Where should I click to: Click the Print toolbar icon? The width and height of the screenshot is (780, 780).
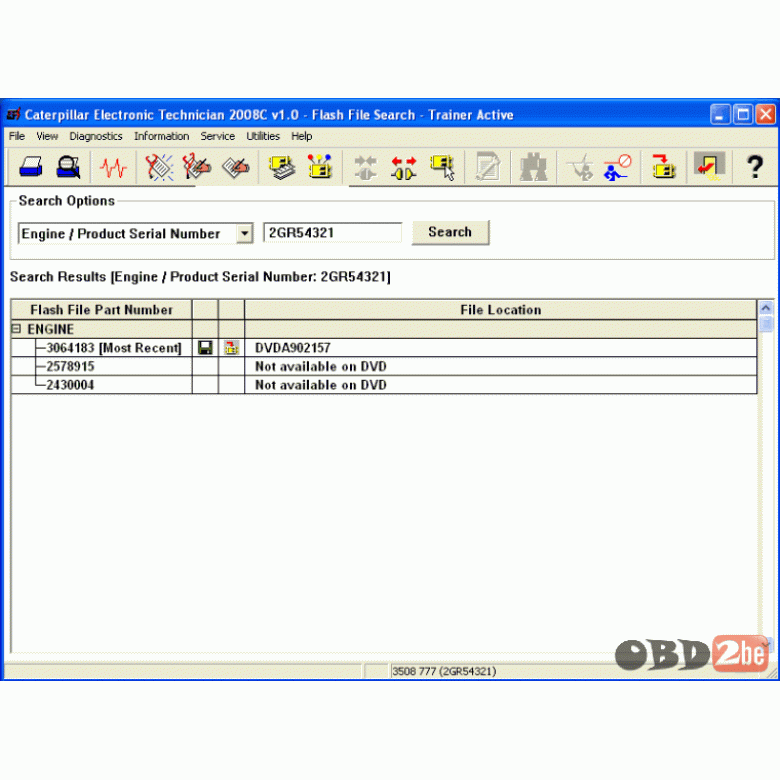coord(31,167)
